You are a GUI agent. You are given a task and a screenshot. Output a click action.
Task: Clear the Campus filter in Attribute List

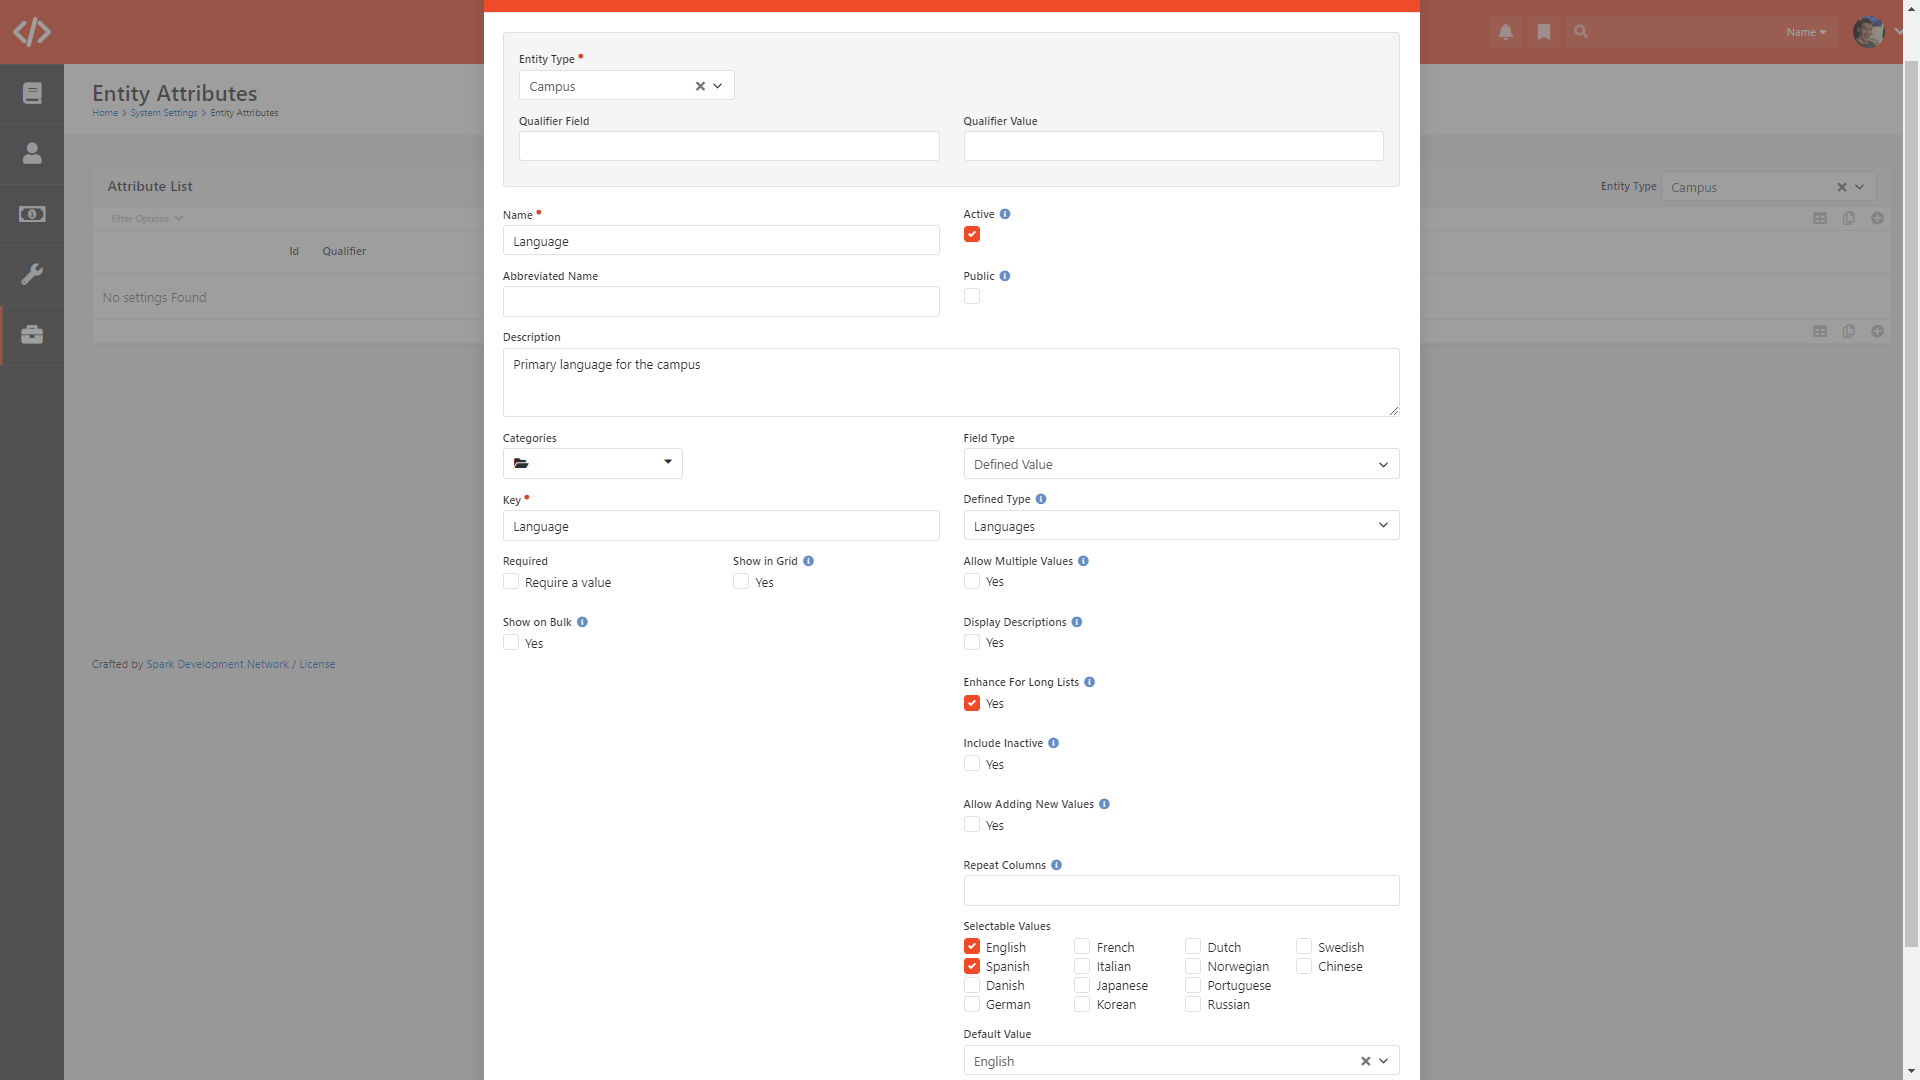click(x=1841, y=187)
